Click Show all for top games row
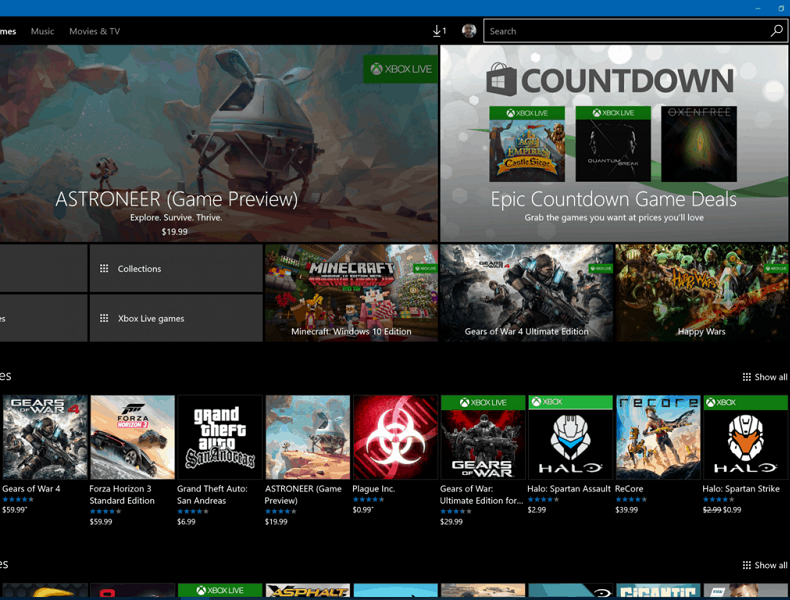Screen dimensions: 790x600 tap(765, 377)
